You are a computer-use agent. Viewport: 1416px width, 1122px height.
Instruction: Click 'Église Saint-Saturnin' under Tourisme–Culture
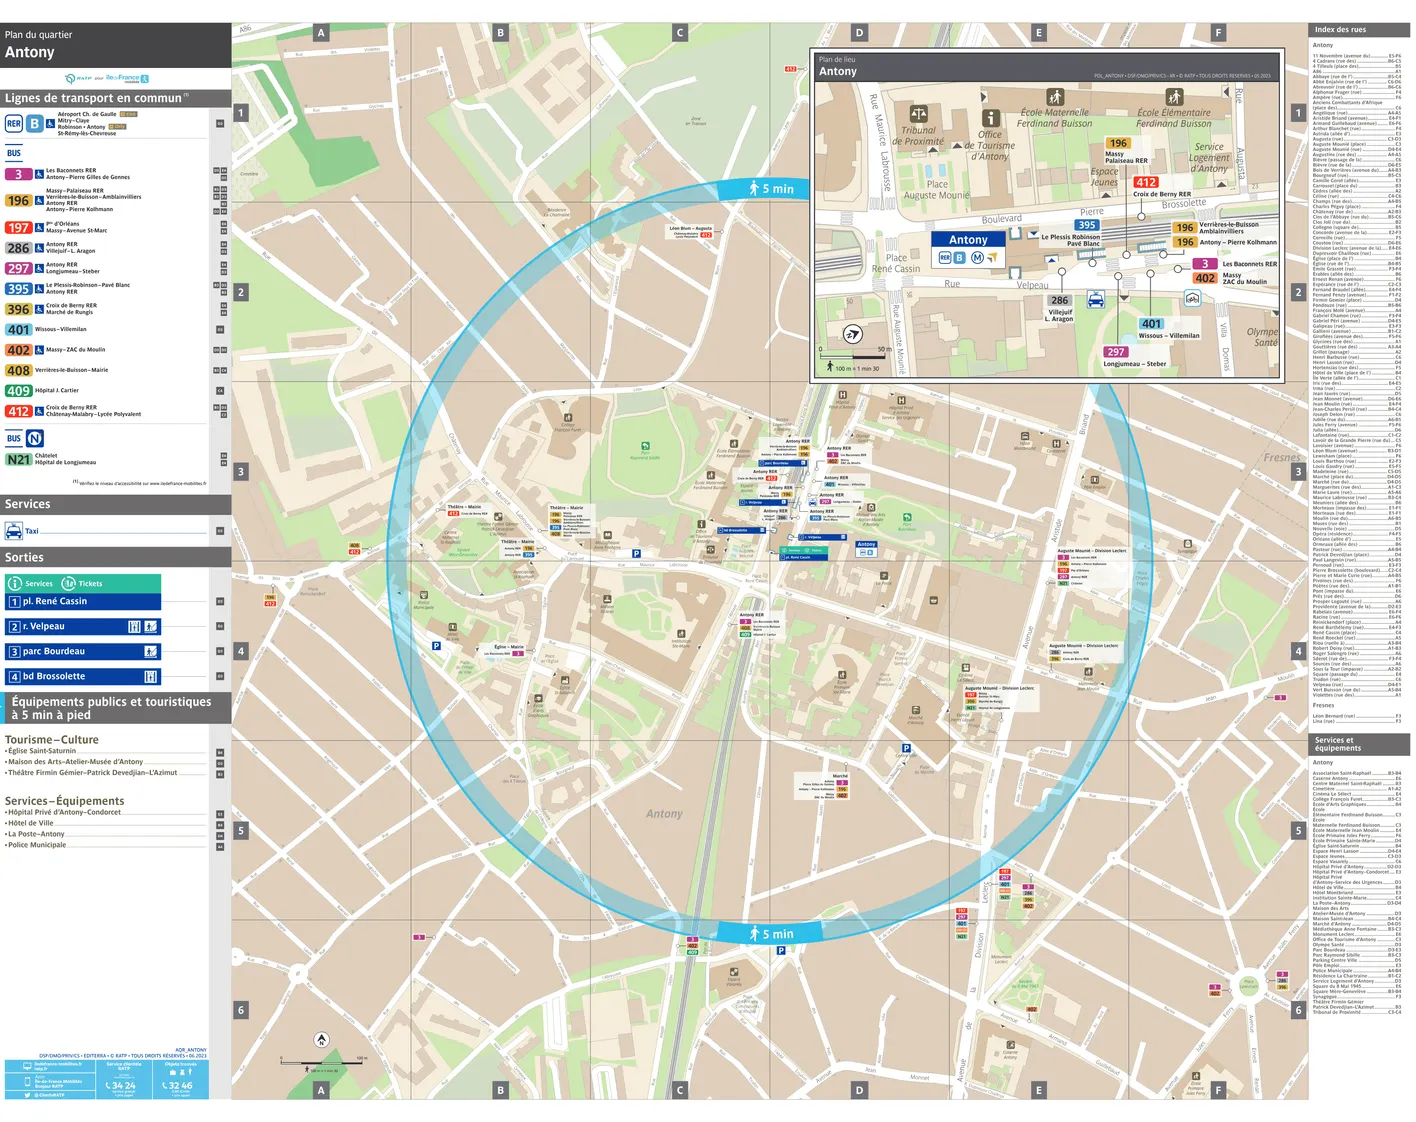[x=40, y=751]
